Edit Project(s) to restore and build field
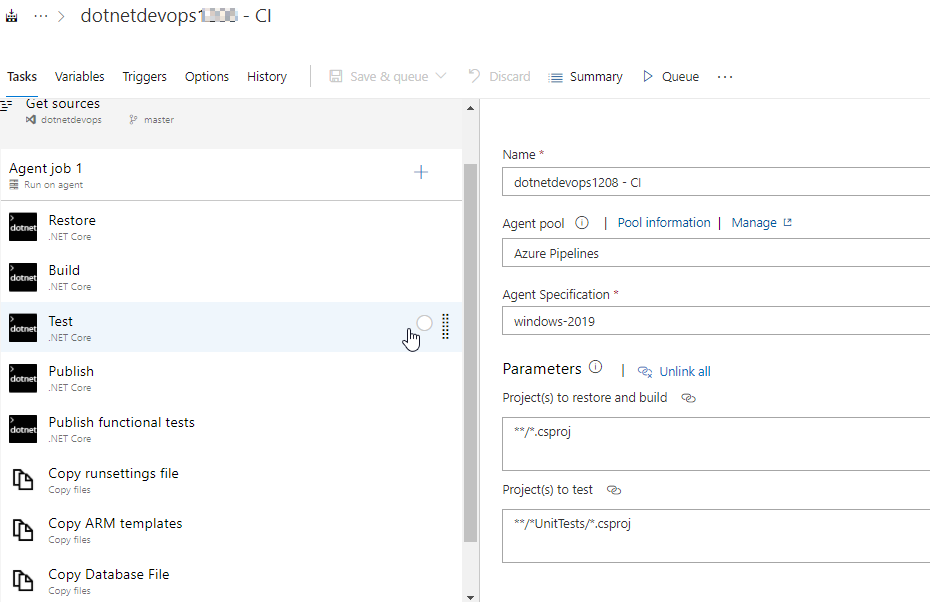The image size is (930, 602). [x=716, y=444]
